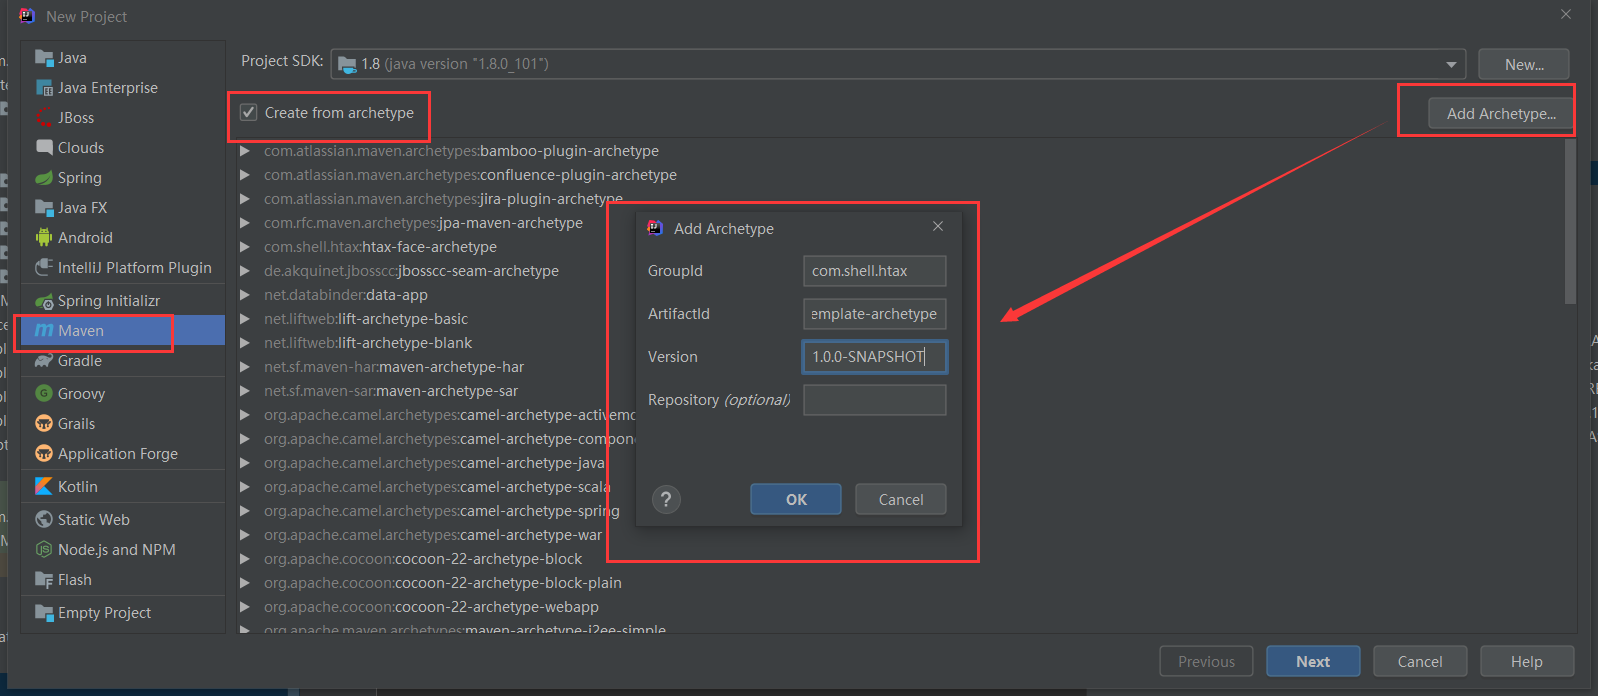Expand the cocoon-22-archetype-webapp node
This screenshot has width=1598, height=696.
pyautogui.click(x=245, y=607)
